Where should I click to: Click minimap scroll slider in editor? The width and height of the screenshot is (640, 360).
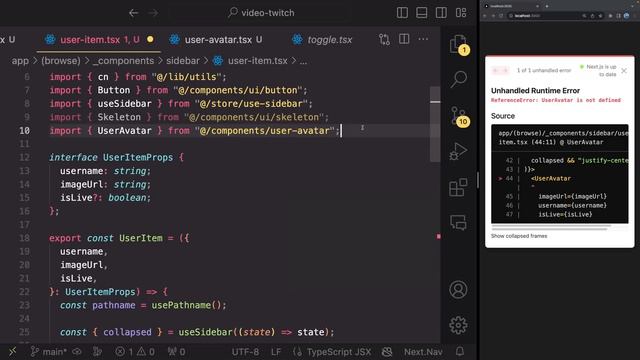point(435,124)
